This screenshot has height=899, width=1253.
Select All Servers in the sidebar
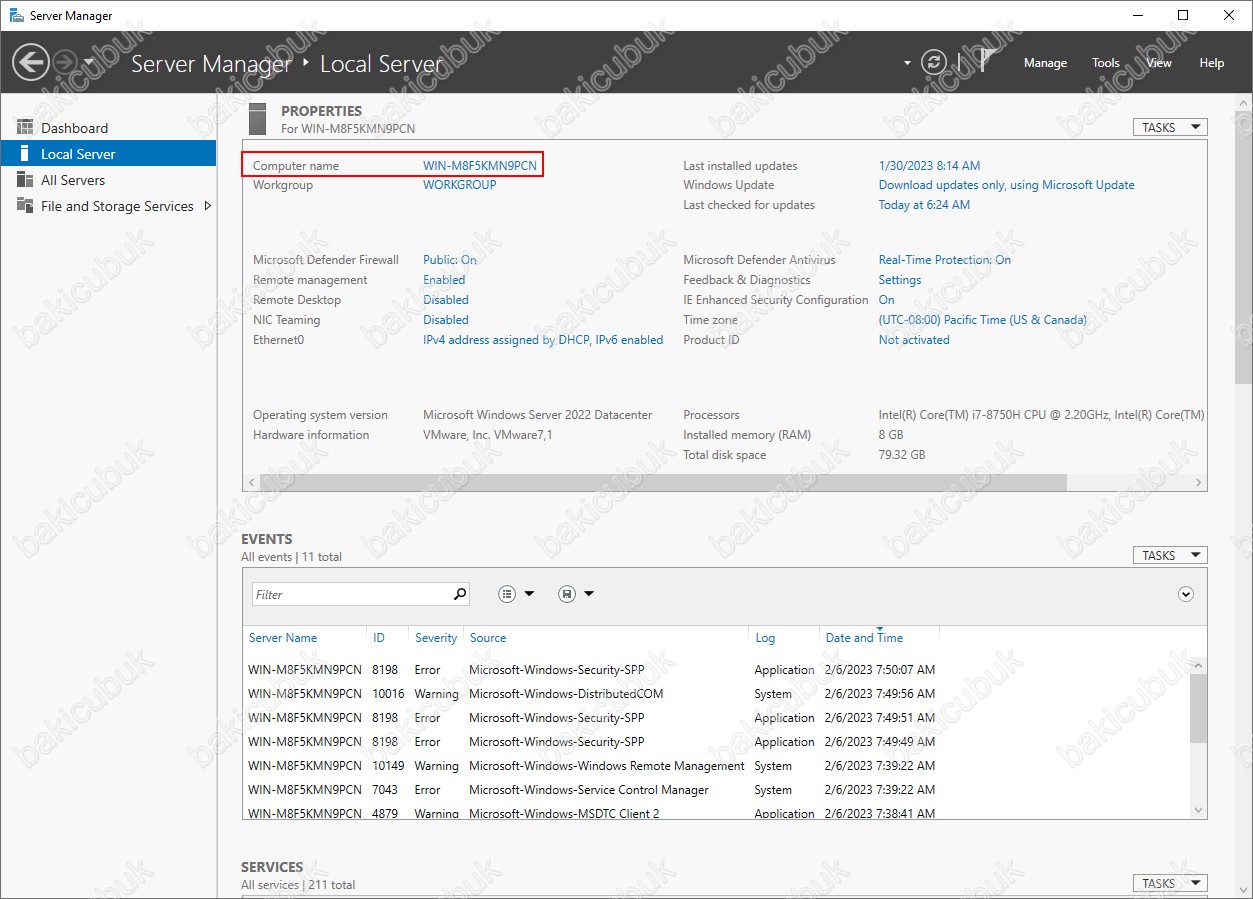108,180
